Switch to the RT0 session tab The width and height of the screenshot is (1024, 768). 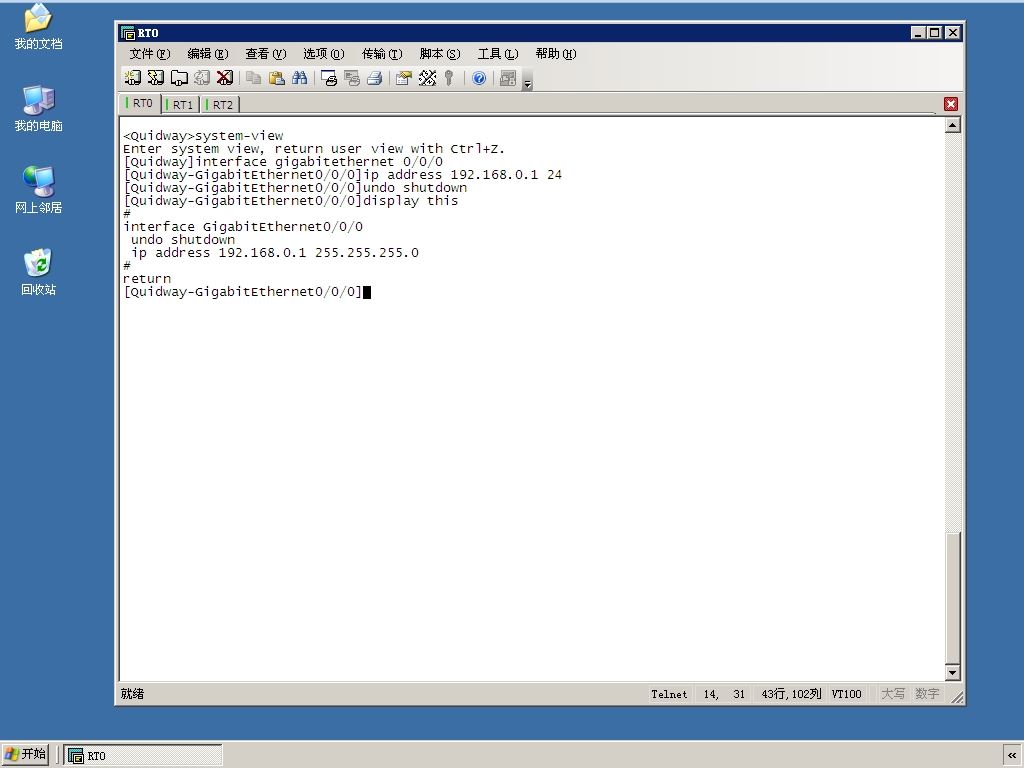click(140, 103)
